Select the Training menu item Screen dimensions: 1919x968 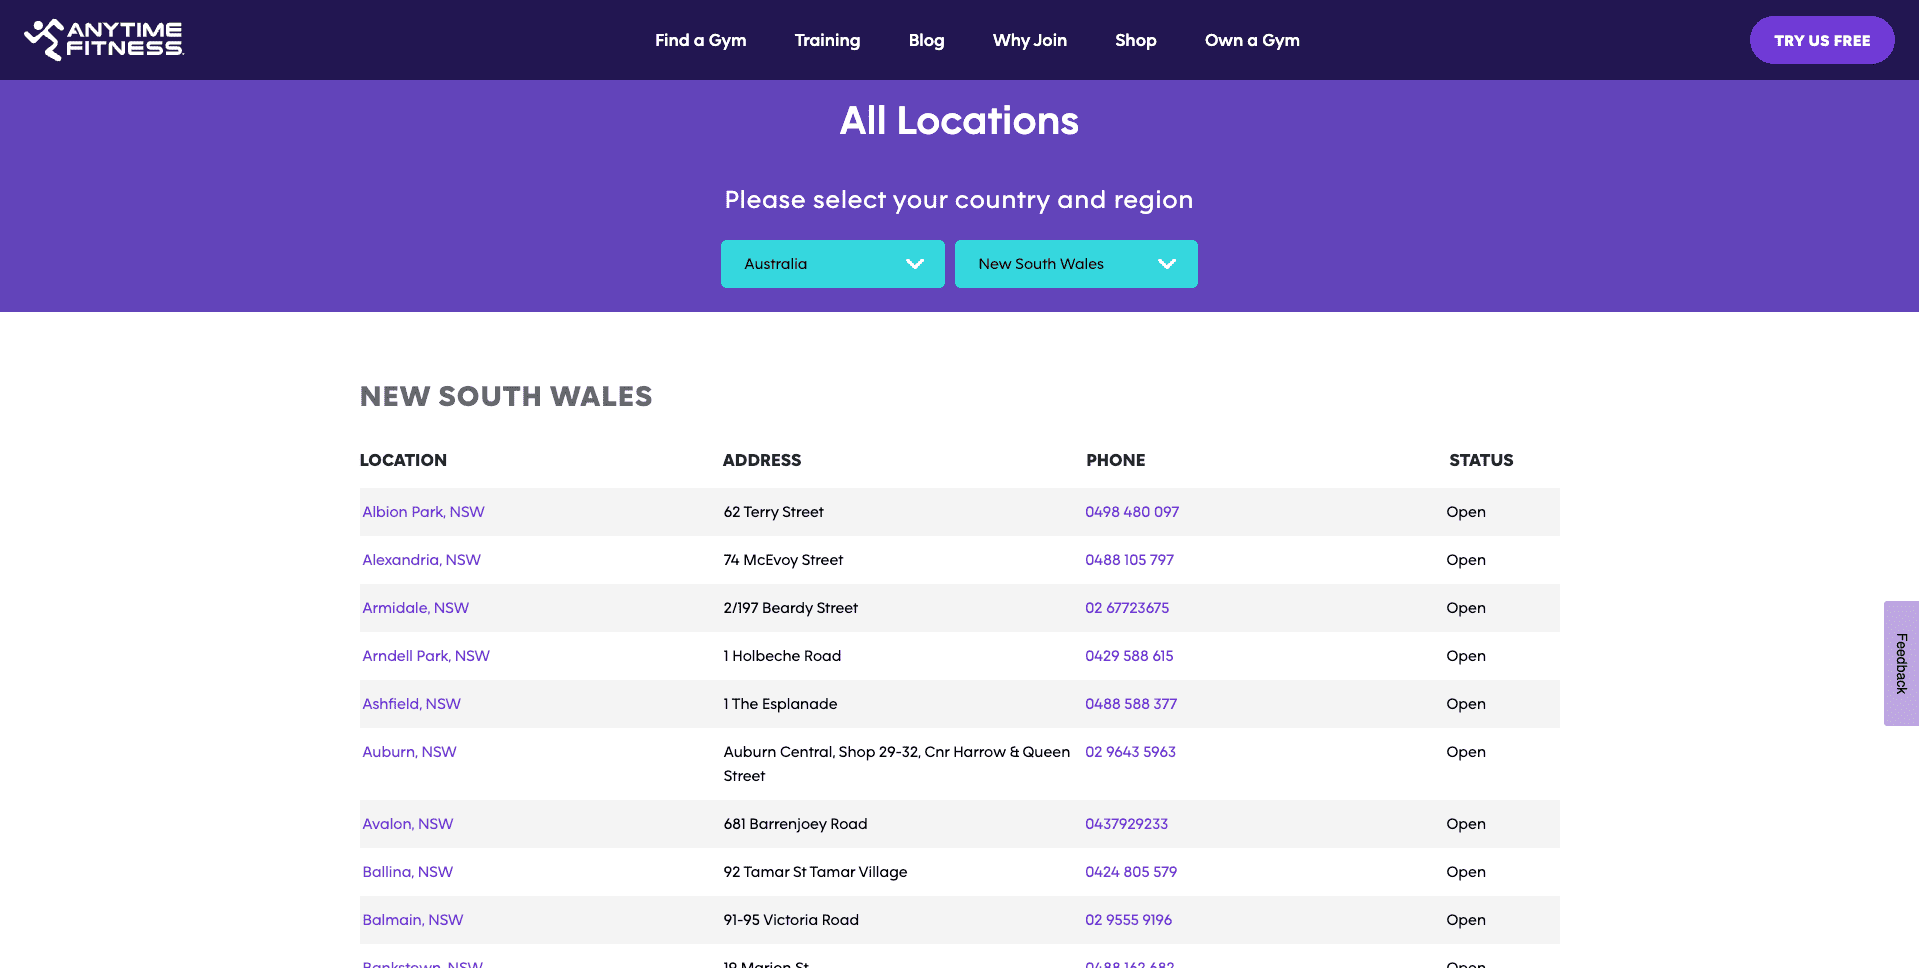(x=827, y=40)
